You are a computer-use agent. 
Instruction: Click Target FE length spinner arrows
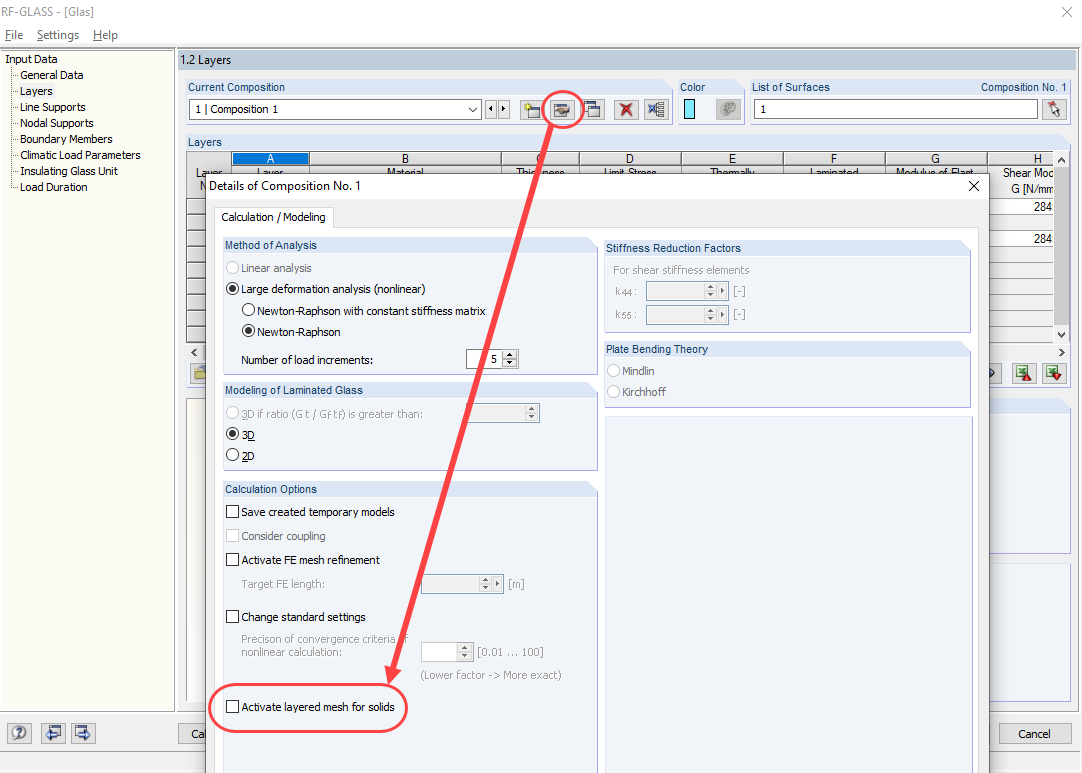[485, 584]
